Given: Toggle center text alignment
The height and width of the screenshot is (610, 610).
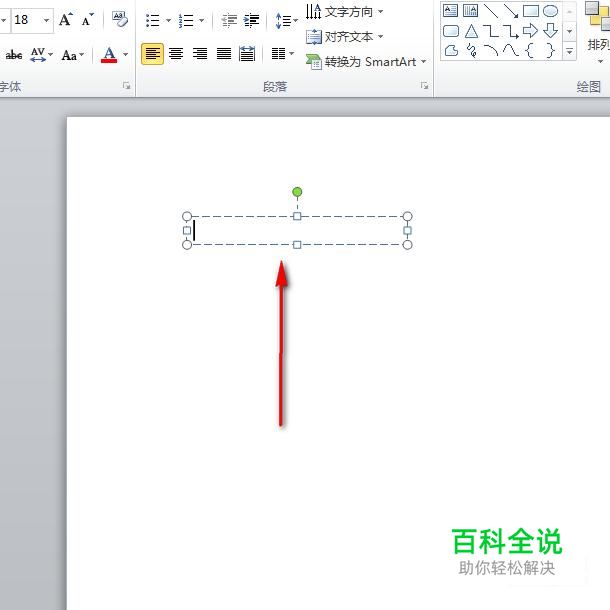Looking at the screenshot, I should [x=176, y=54].
